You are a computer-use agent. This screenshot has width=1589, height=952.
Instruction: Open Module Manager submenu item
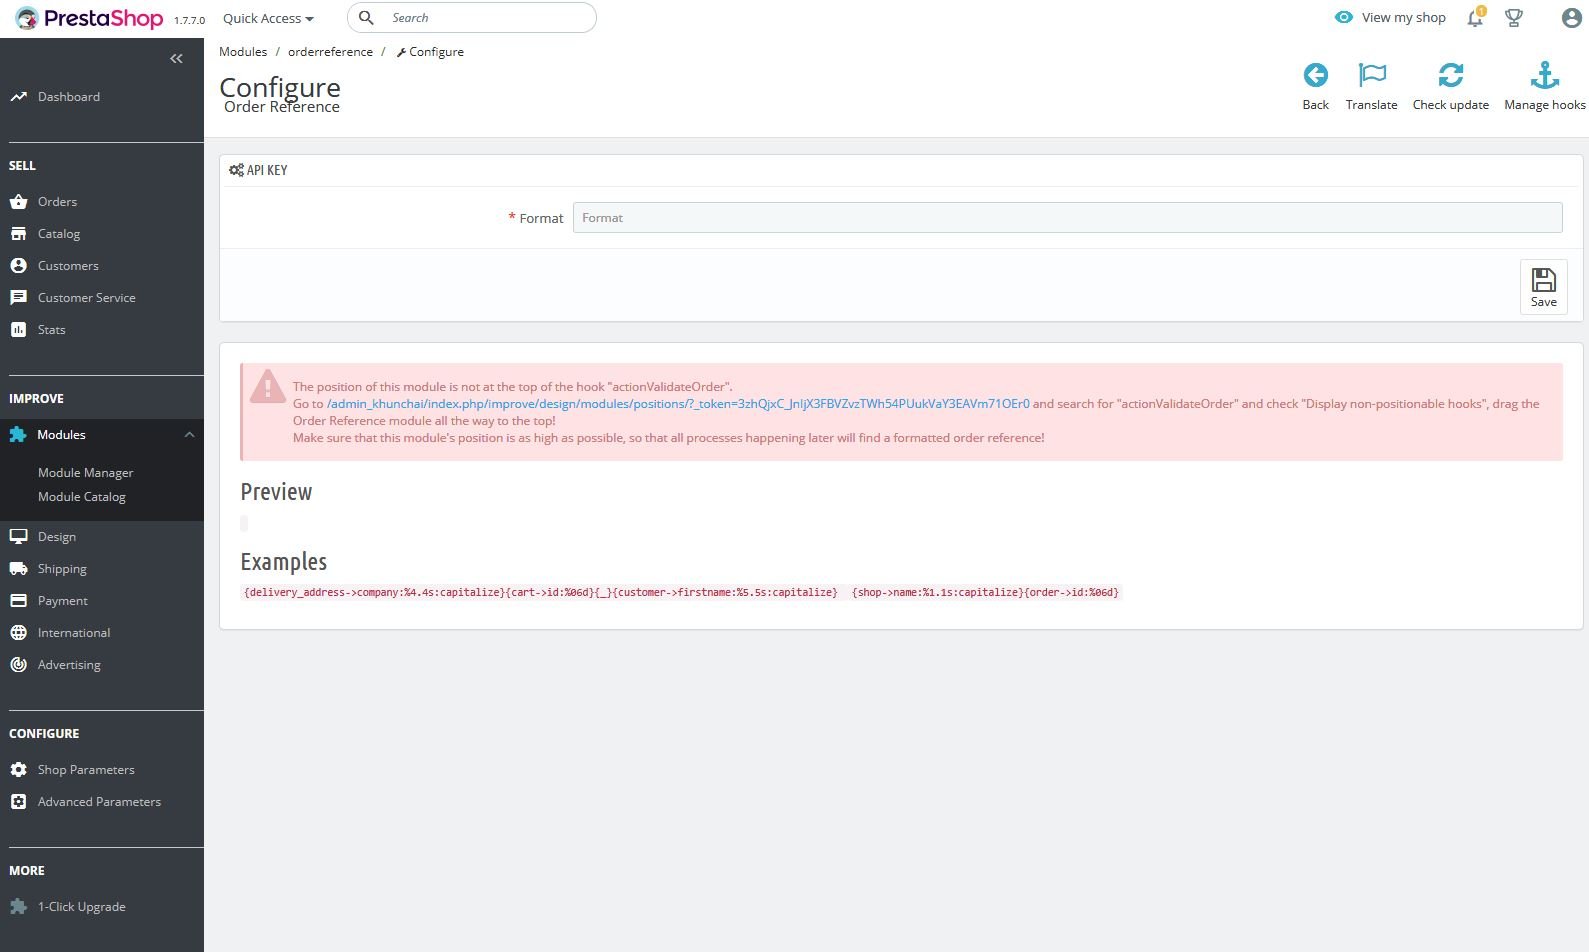click(86, 473)
